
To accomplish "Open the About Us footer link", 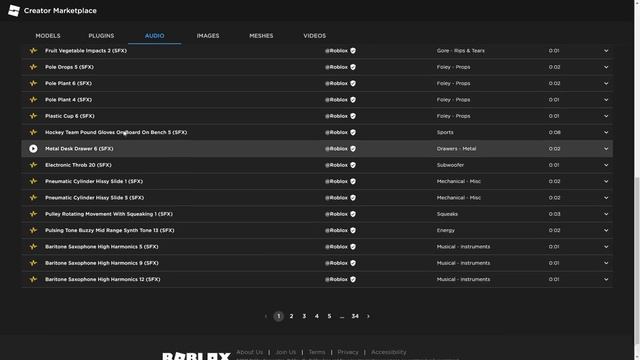I will coord(250,352).
